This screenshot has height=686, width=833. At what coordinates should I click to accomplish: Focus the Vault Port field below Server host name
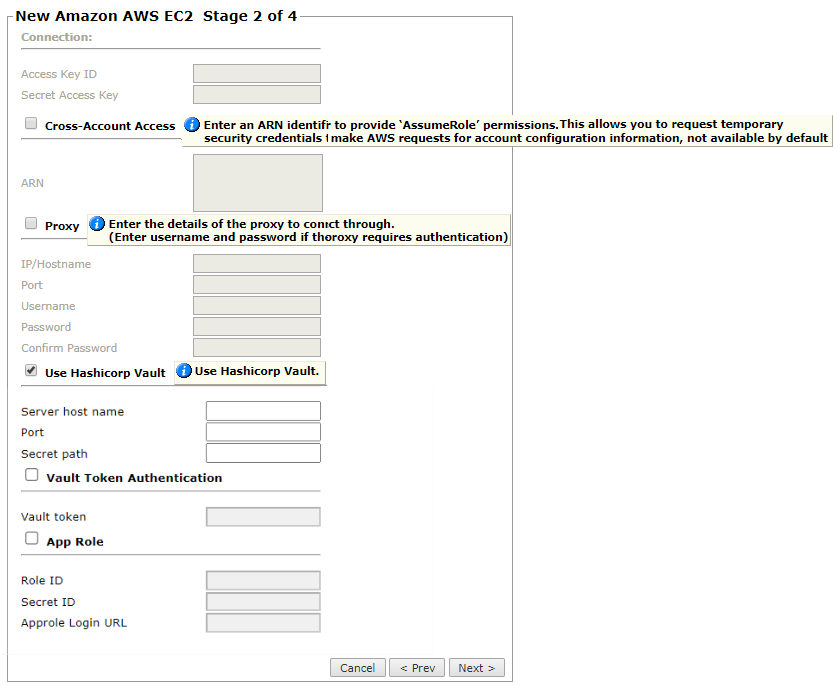click(x=264, y=432)
